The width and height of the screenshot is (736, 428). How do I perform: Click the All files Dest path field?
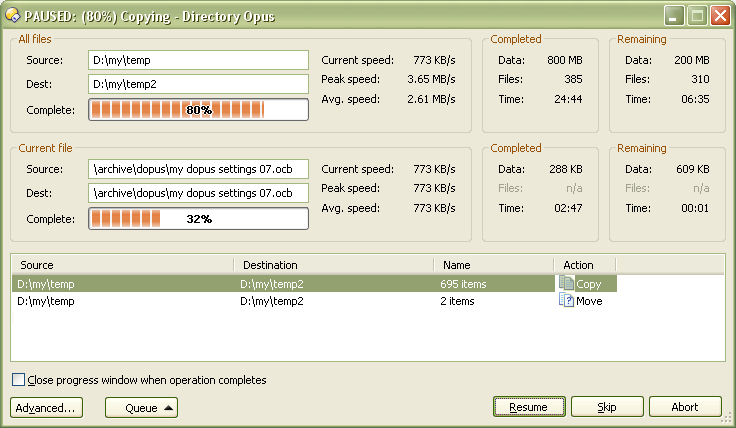[198, 85]
